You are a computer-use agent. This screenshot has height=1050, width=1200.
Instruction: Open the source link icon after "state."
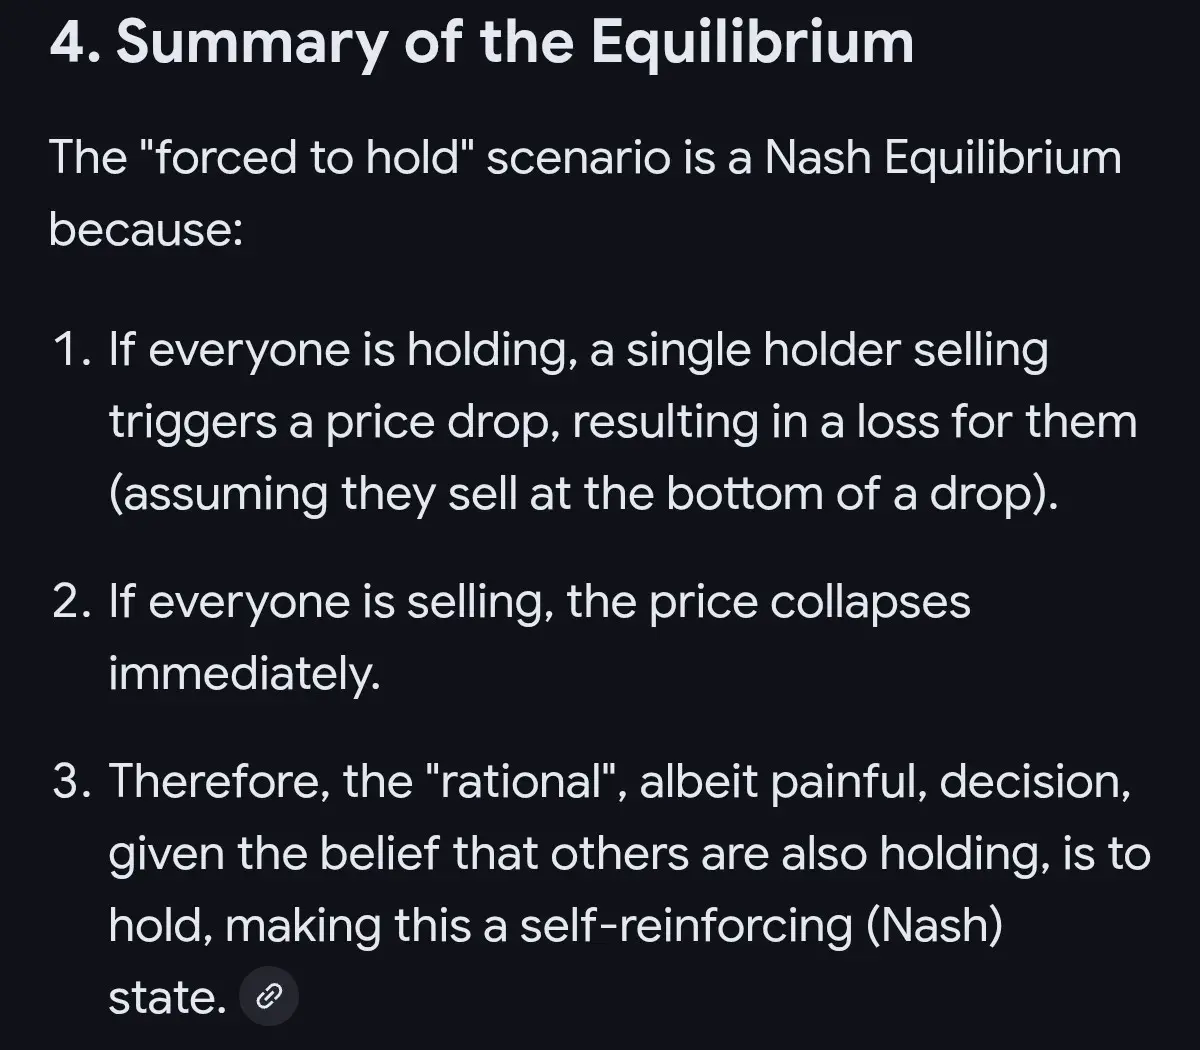tap(269, 996)
